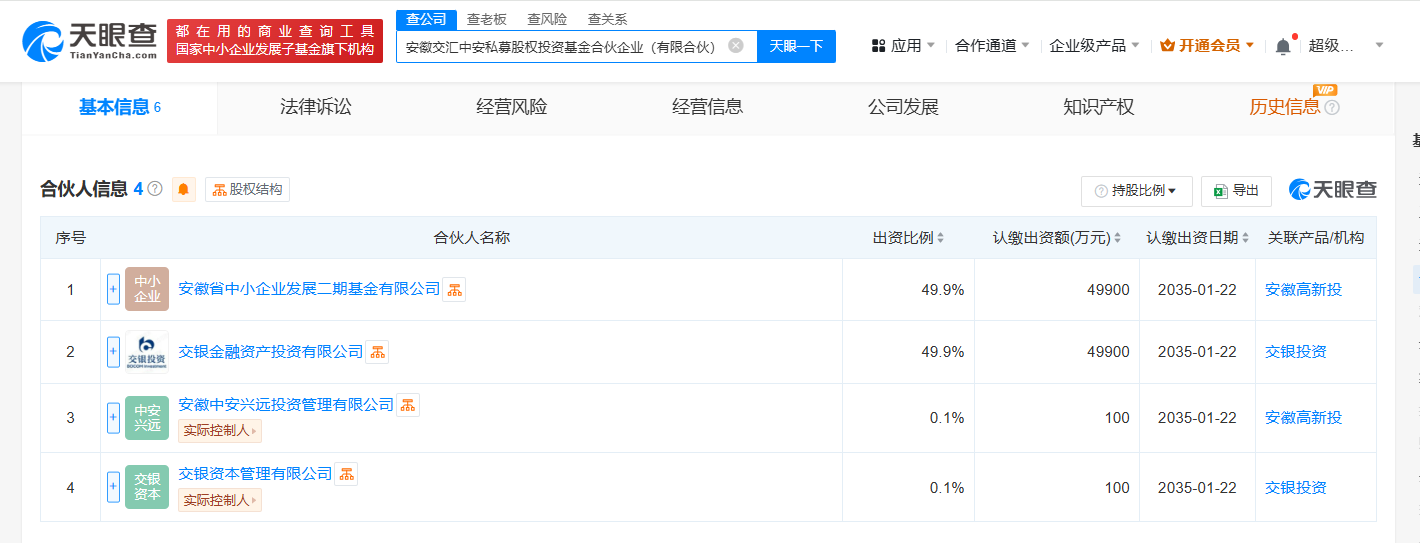Expand 交银金融资产投资 row plus toggle

pos(113,352)
